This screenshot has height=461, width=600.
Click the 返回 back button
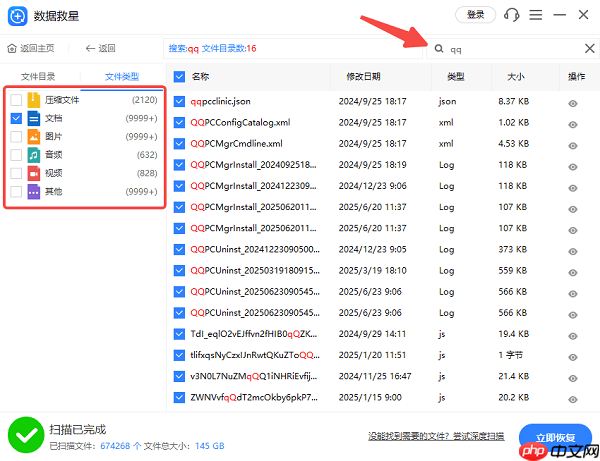point(101,48)
